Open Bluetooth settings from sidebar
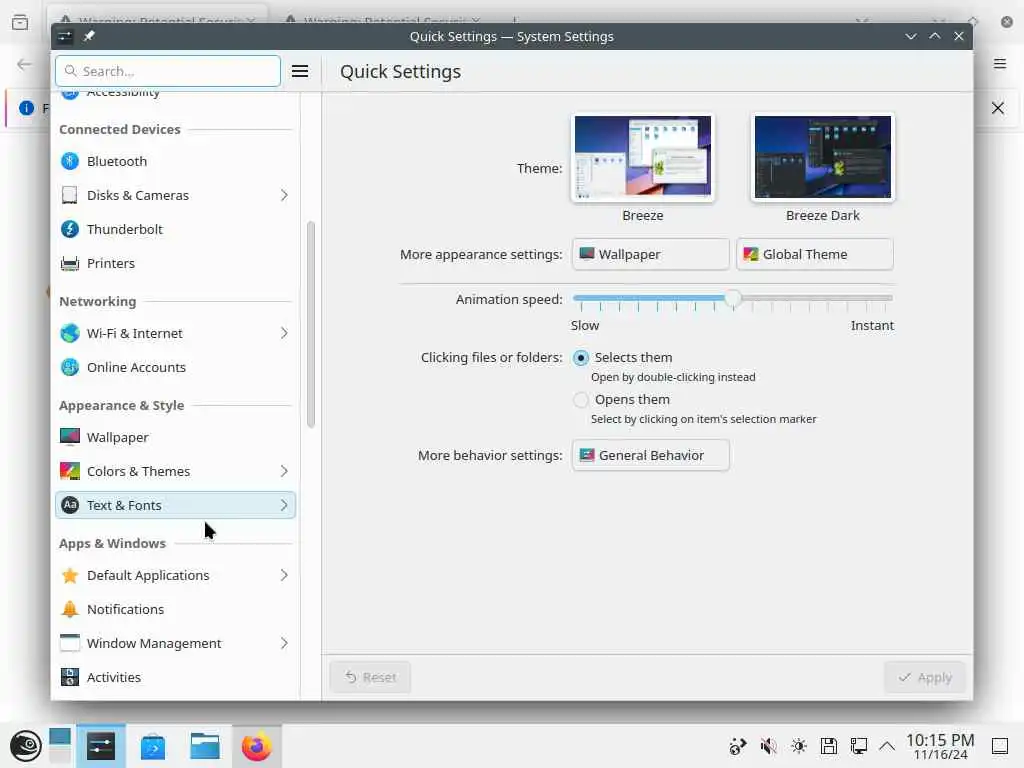 (x=175, y=161)
